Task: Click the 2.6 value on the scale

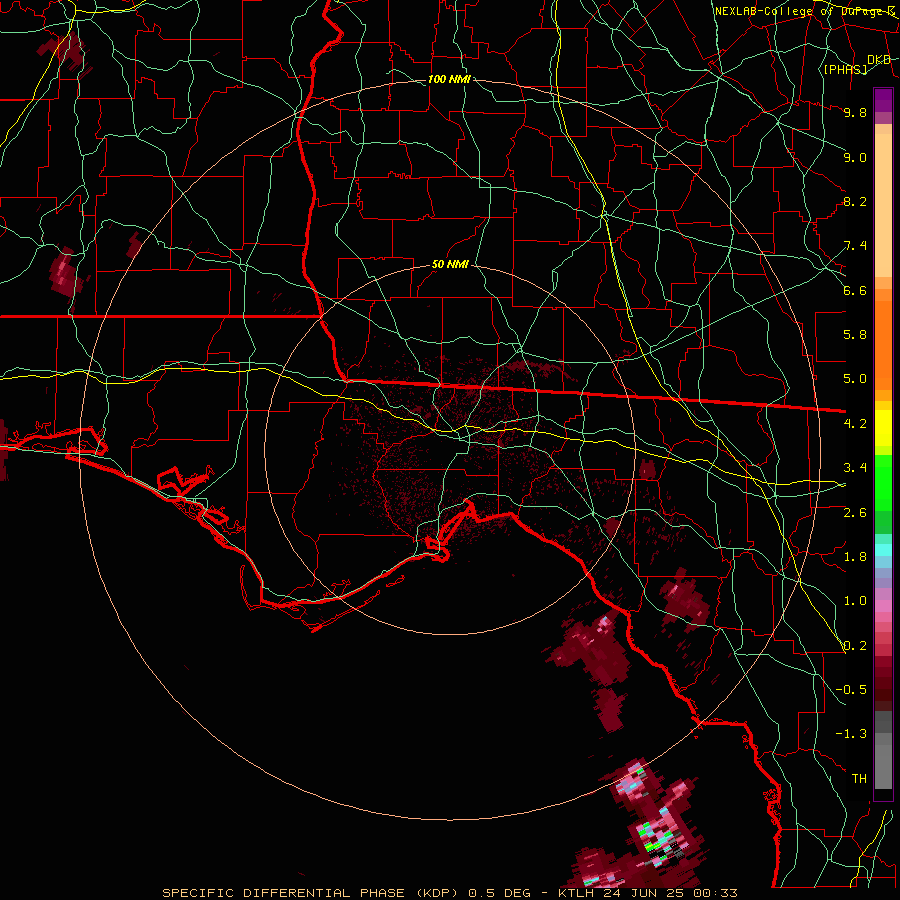Action: (x=855, y=513)
